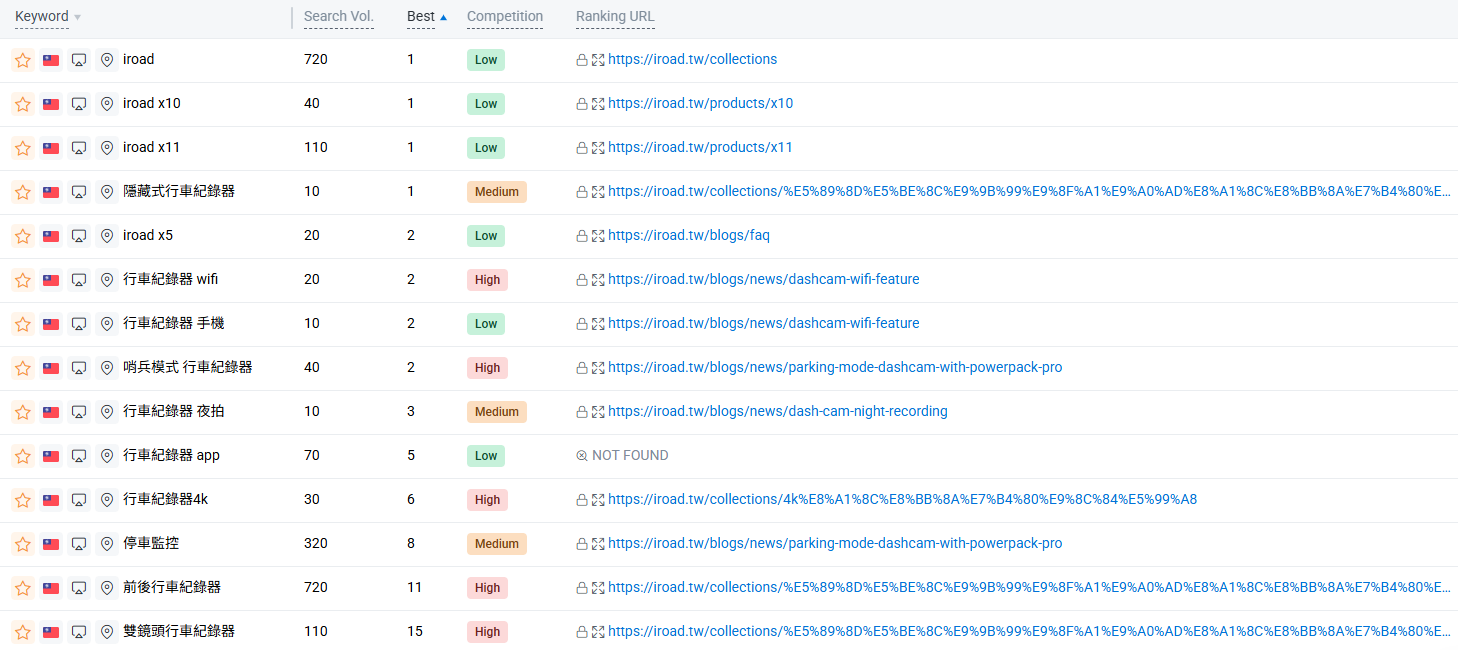Star the 雙鏡頭行車紀錄器 keyword
The height and width of the screenshot is (650, 1458).
point(23,632)
